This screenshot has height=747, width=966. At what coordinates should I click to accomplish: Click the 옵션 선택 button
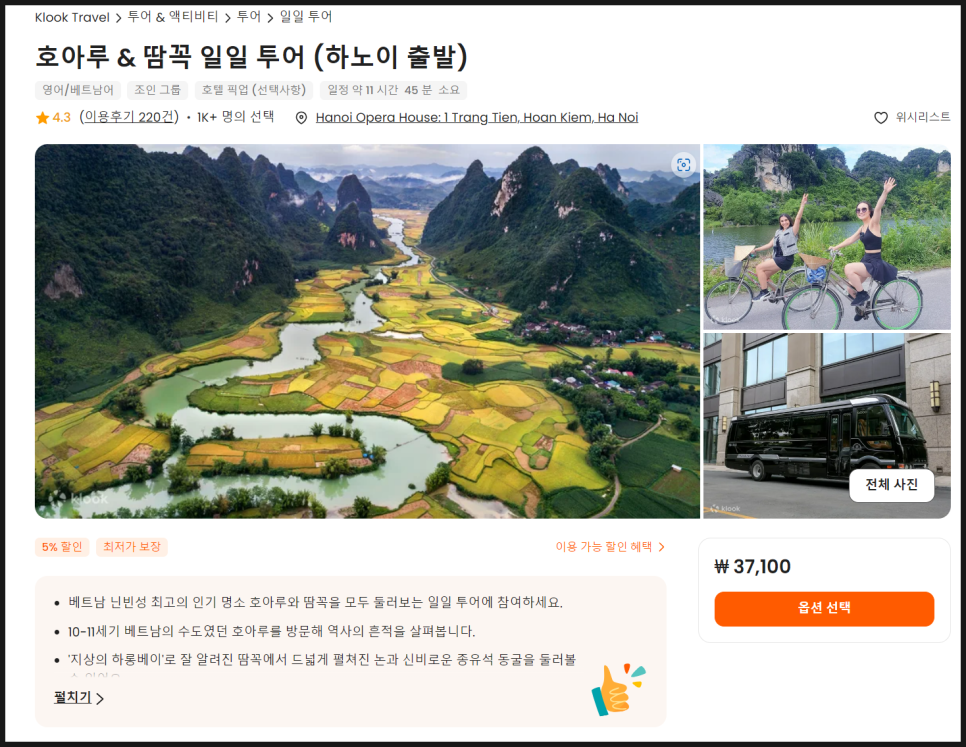coord(824,608)
